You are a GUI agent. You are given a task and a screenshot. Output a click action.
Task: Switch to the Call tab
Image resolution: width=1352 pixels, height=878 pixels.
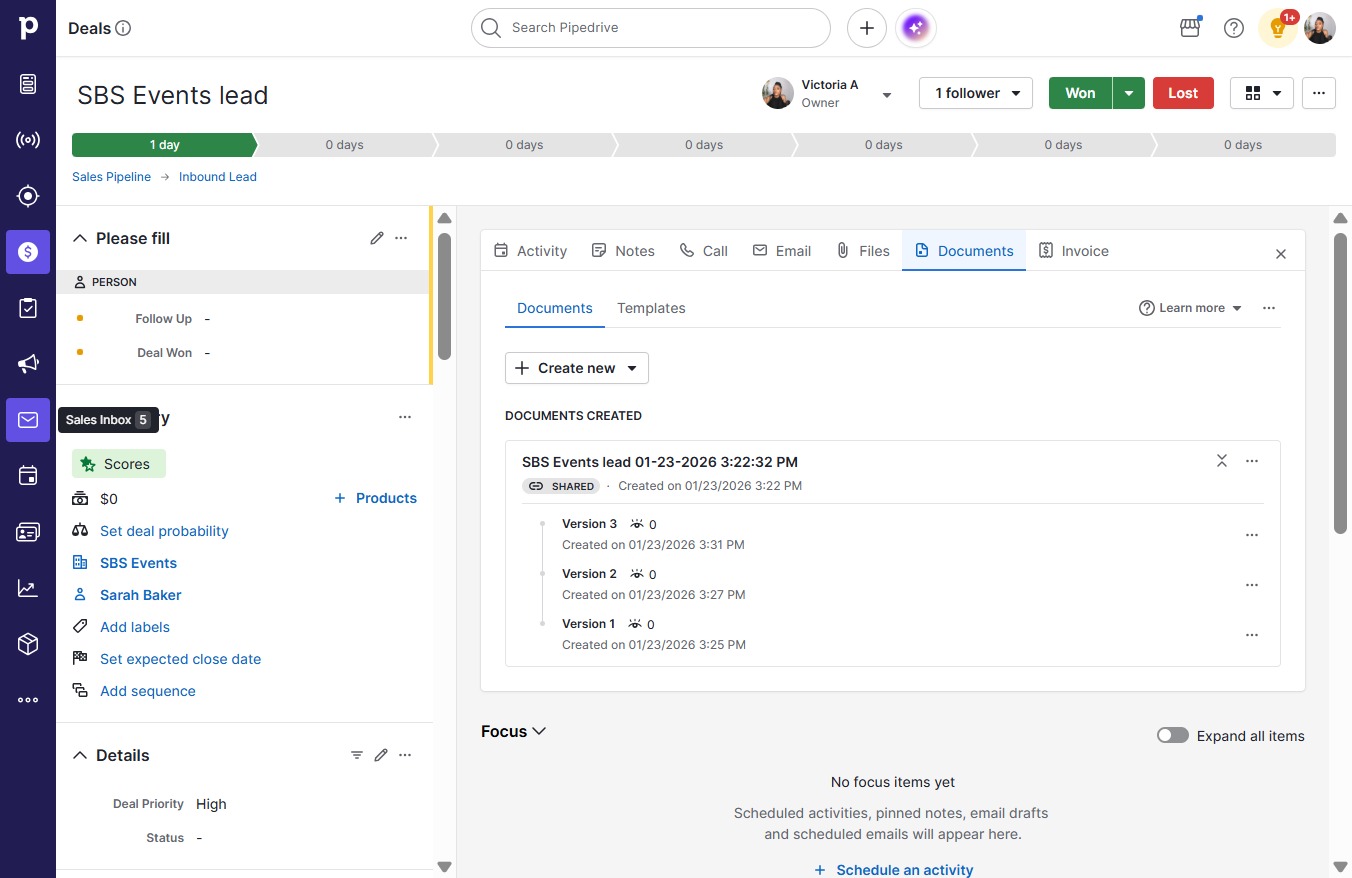point(704,251)
